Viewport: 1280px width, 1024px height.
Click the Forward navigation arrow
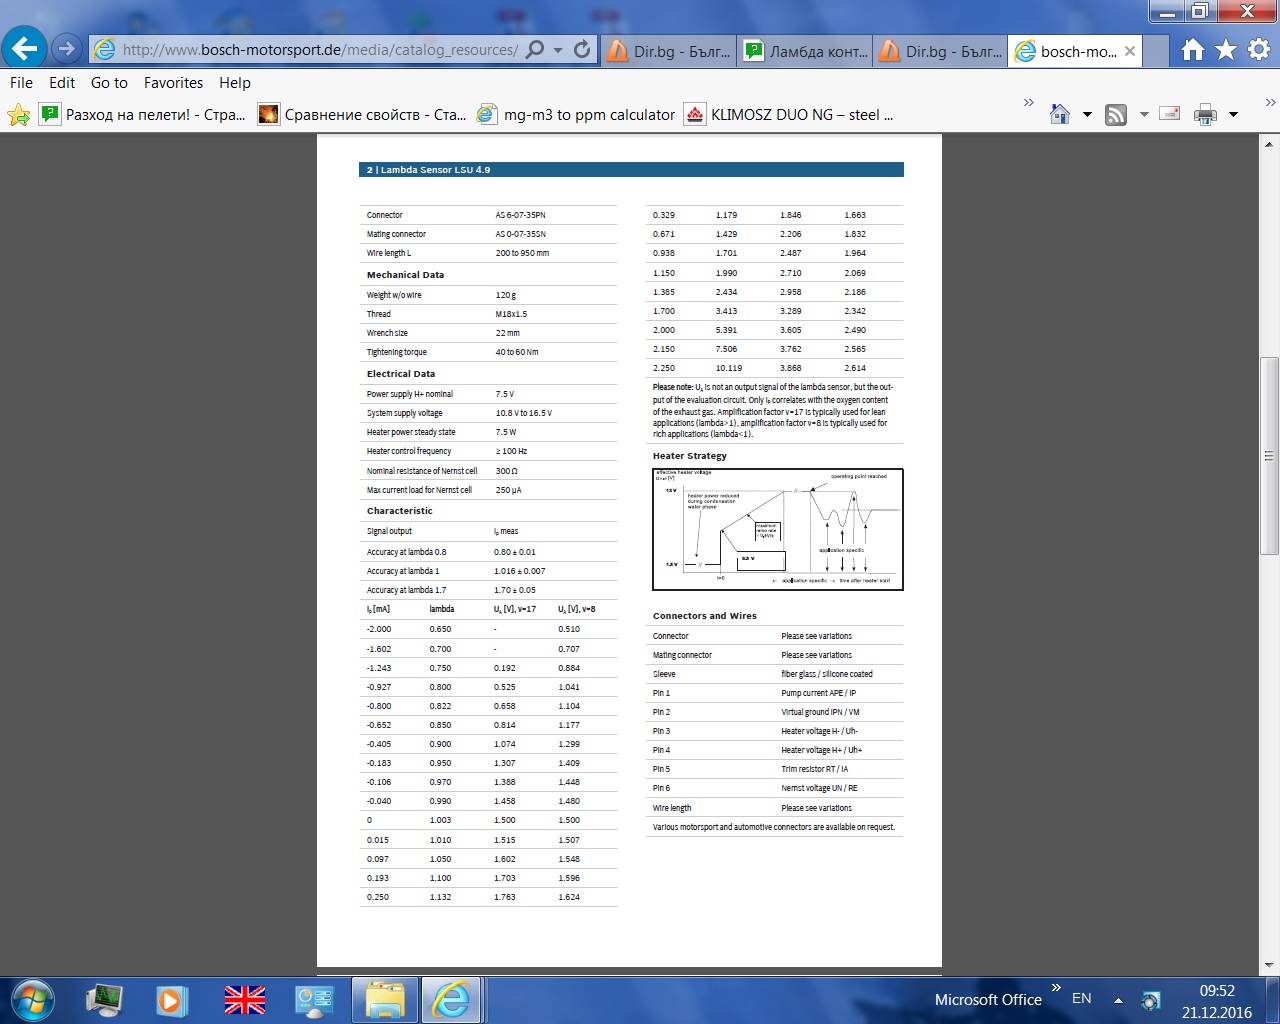[67, 48]
